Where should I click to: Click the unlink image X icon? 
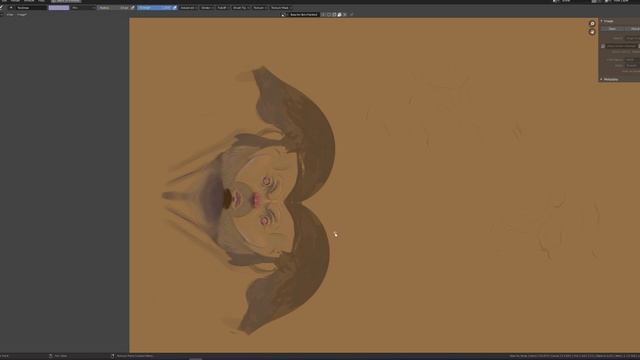pyautogui.click(x=345, y=15)
